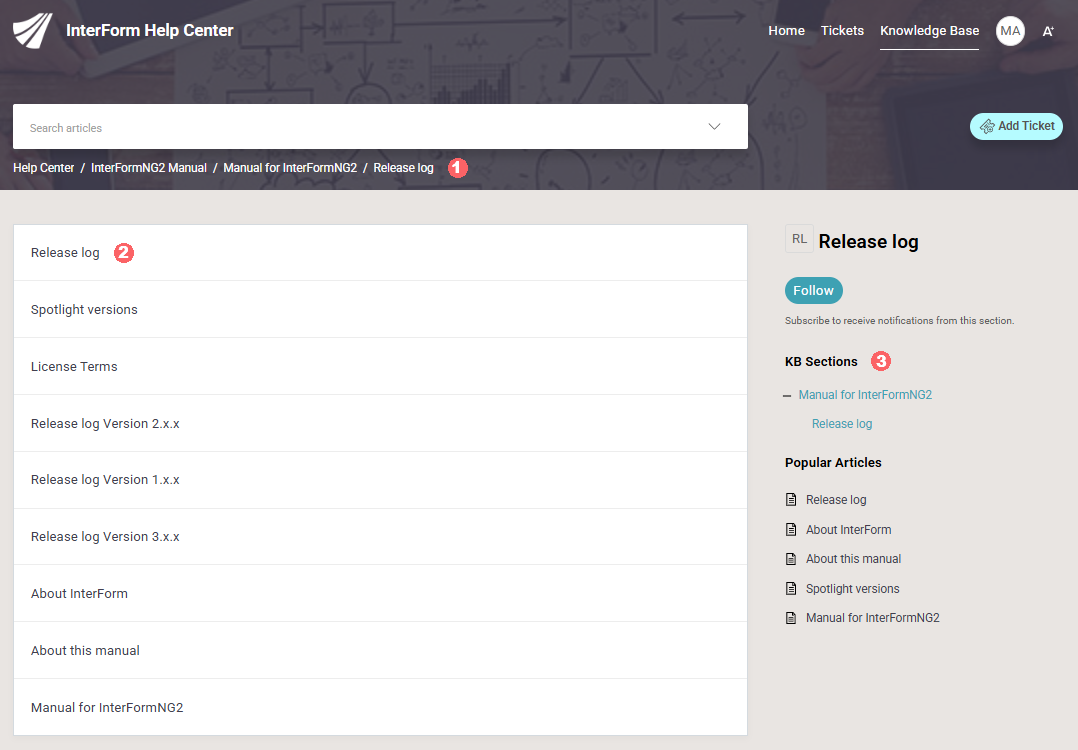Screen dimensions: 1078x750
Task: Click the Subscribe to receive notifications text
Action: pos(899,320)
